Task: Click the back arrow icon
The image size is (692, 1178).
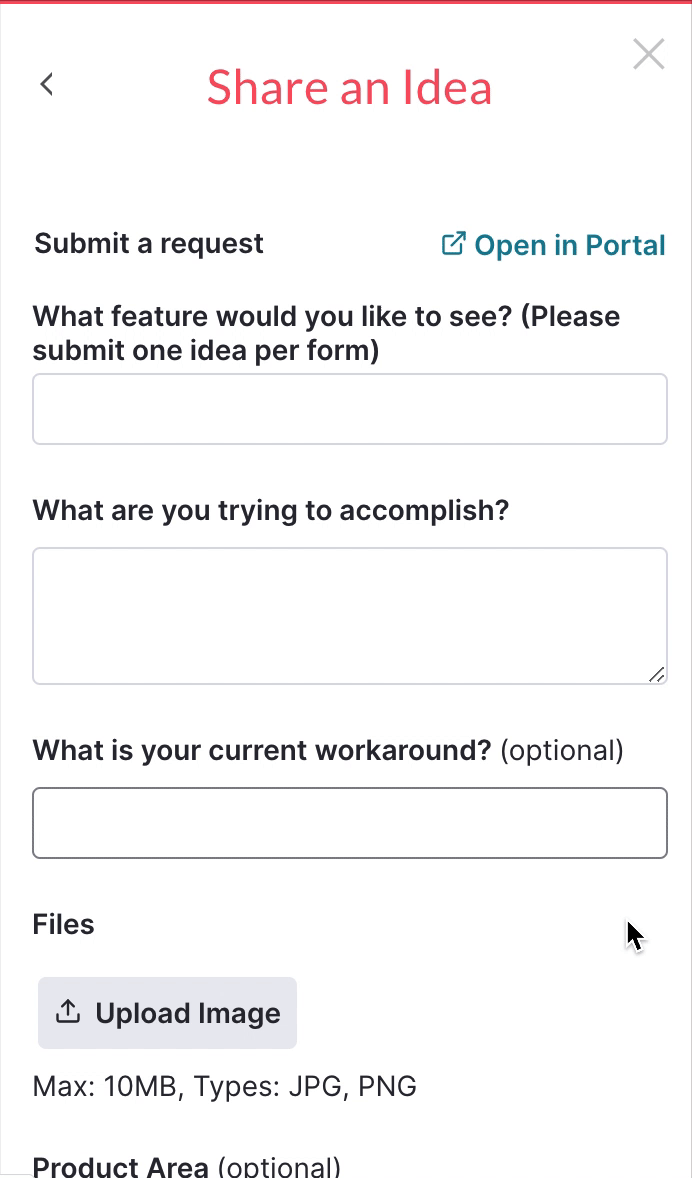Action: pyautogui.click(x=46, y=84)
